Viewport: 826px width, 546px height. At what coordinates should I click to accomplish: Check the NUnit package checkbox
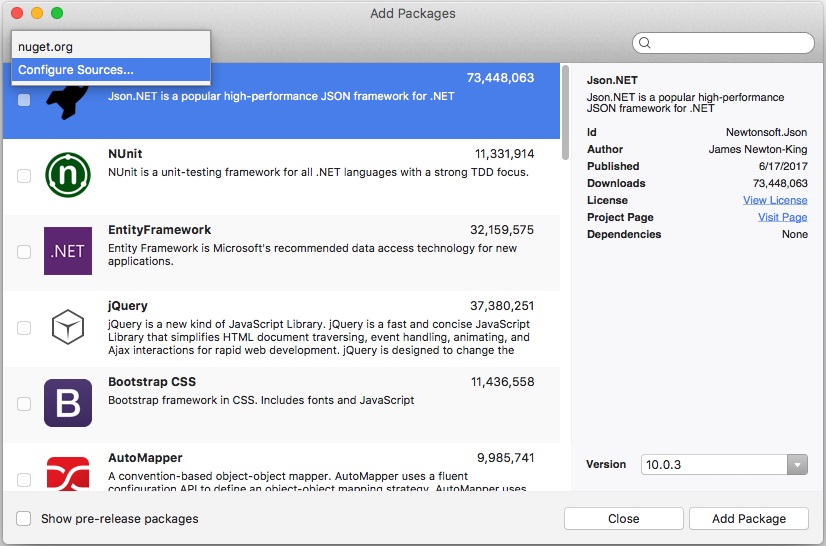24,176
